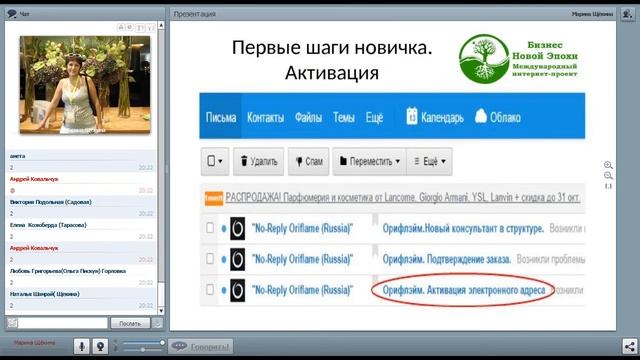Viewport: 640px width, 360px height.
Task: Open the РАСПРОДАЖА perfume ad link
Action: tap(402, 198)
